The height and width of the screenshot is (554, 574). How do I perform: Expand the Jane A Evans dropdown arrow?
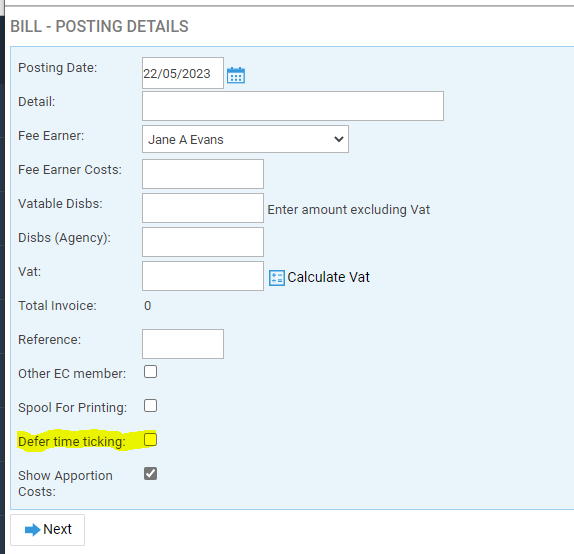[339, 139]
